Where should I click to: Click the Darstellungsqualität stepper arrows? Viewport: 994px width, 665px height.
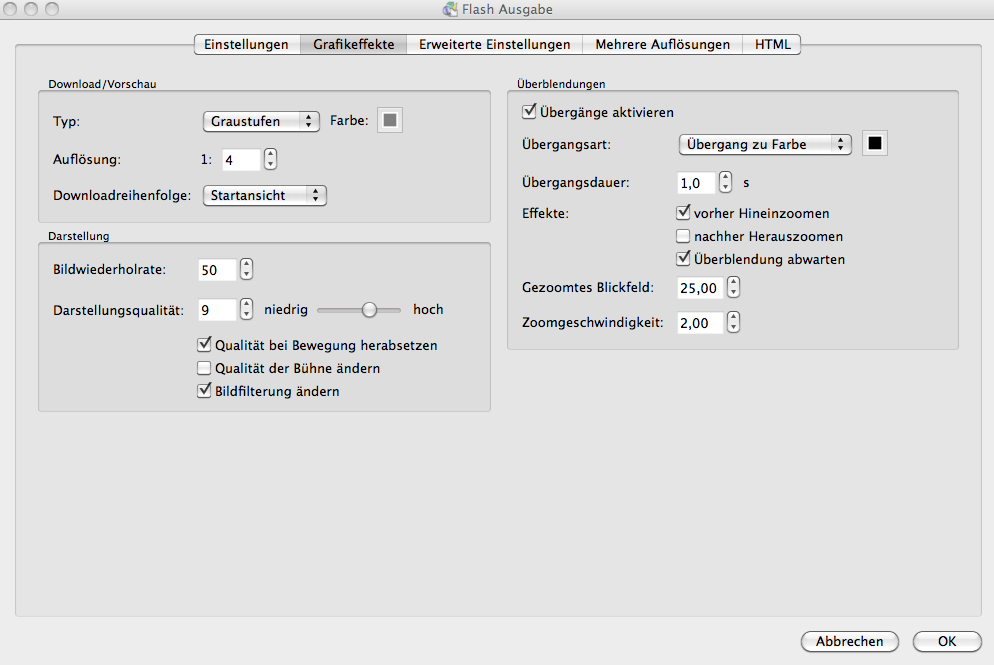point(246,310)
